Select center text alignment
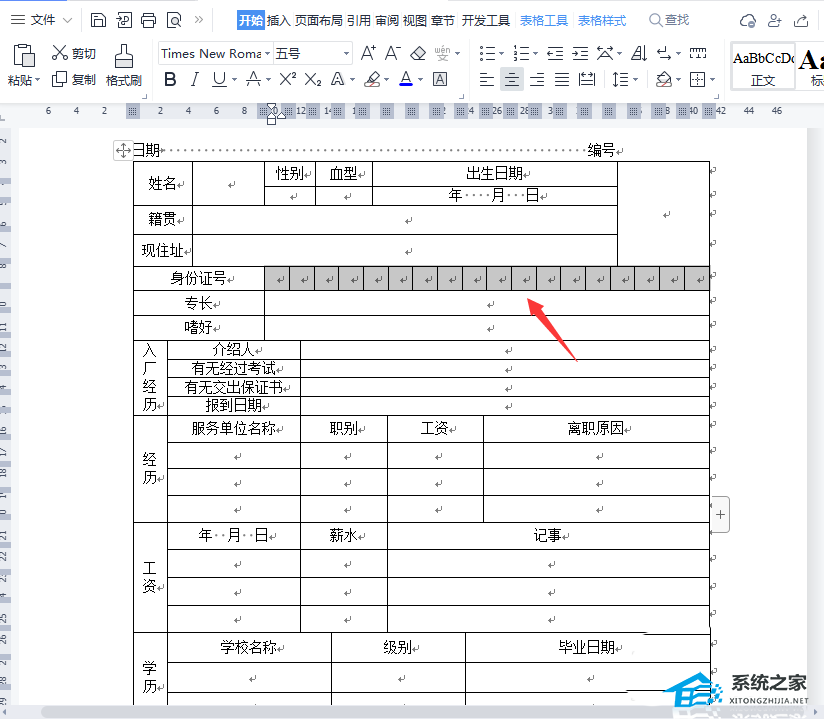The image size is (824, 719). point(512,79)
